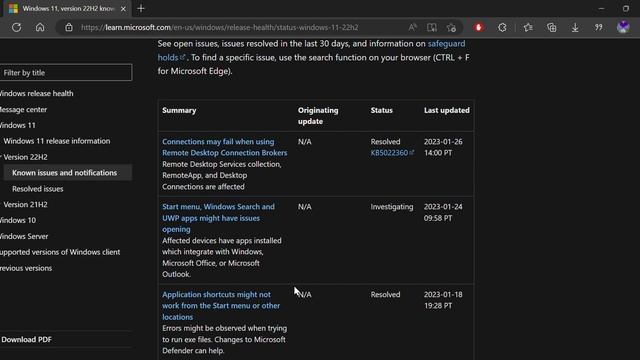Click the 2023-01-18 19:28 PT date cell
Viewport: 640px width, 360px height.
click(x=443, y=300)
